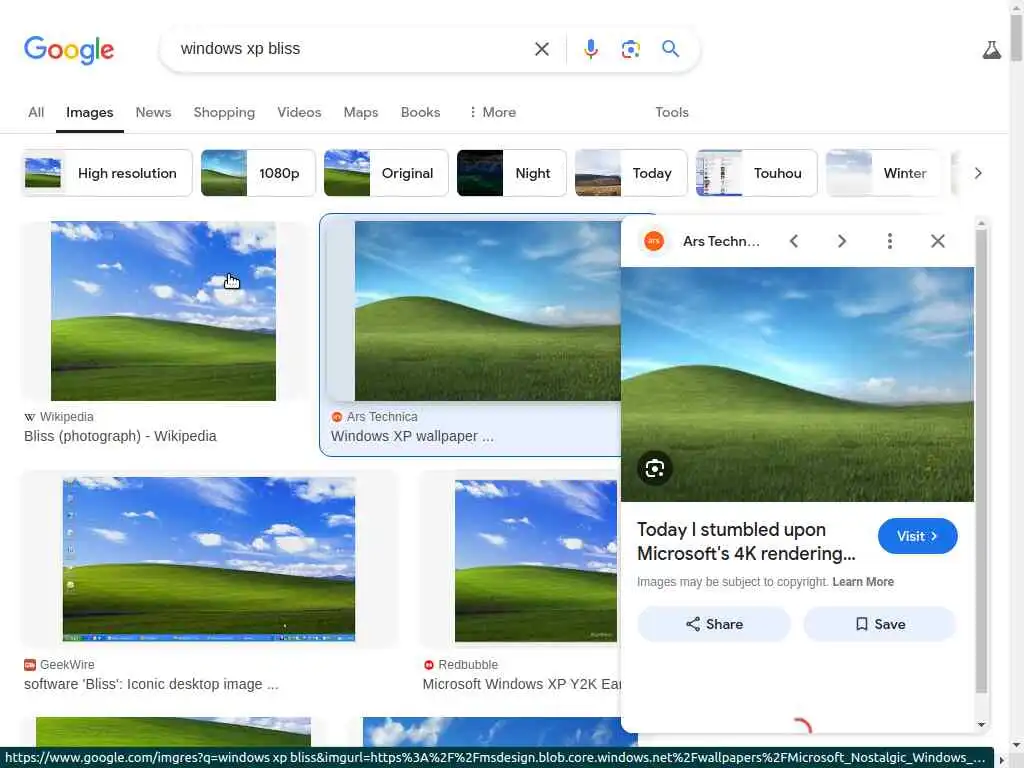Submit search with magnifying glass icon
The height and width of the screenshot is (768, 1024).
click(x=670, y=49)
